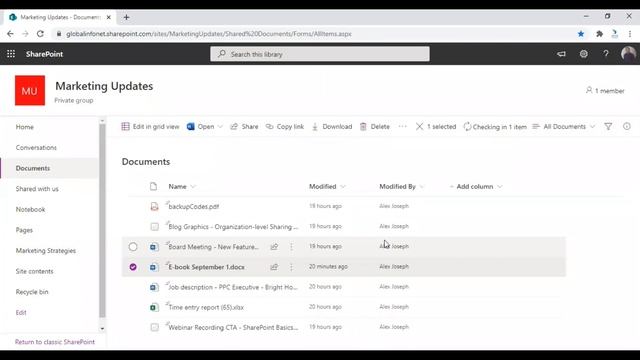Screen dimensions: 640x360
Task: Open the backupCodes.pdf file
Action: coord(194,207)
